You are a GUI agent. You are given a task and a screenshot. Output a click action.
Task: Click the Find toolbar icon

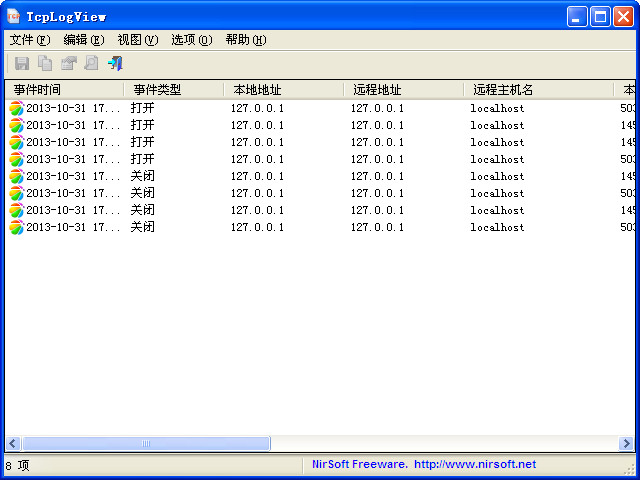pyautogui.click(x=91, y=64)
